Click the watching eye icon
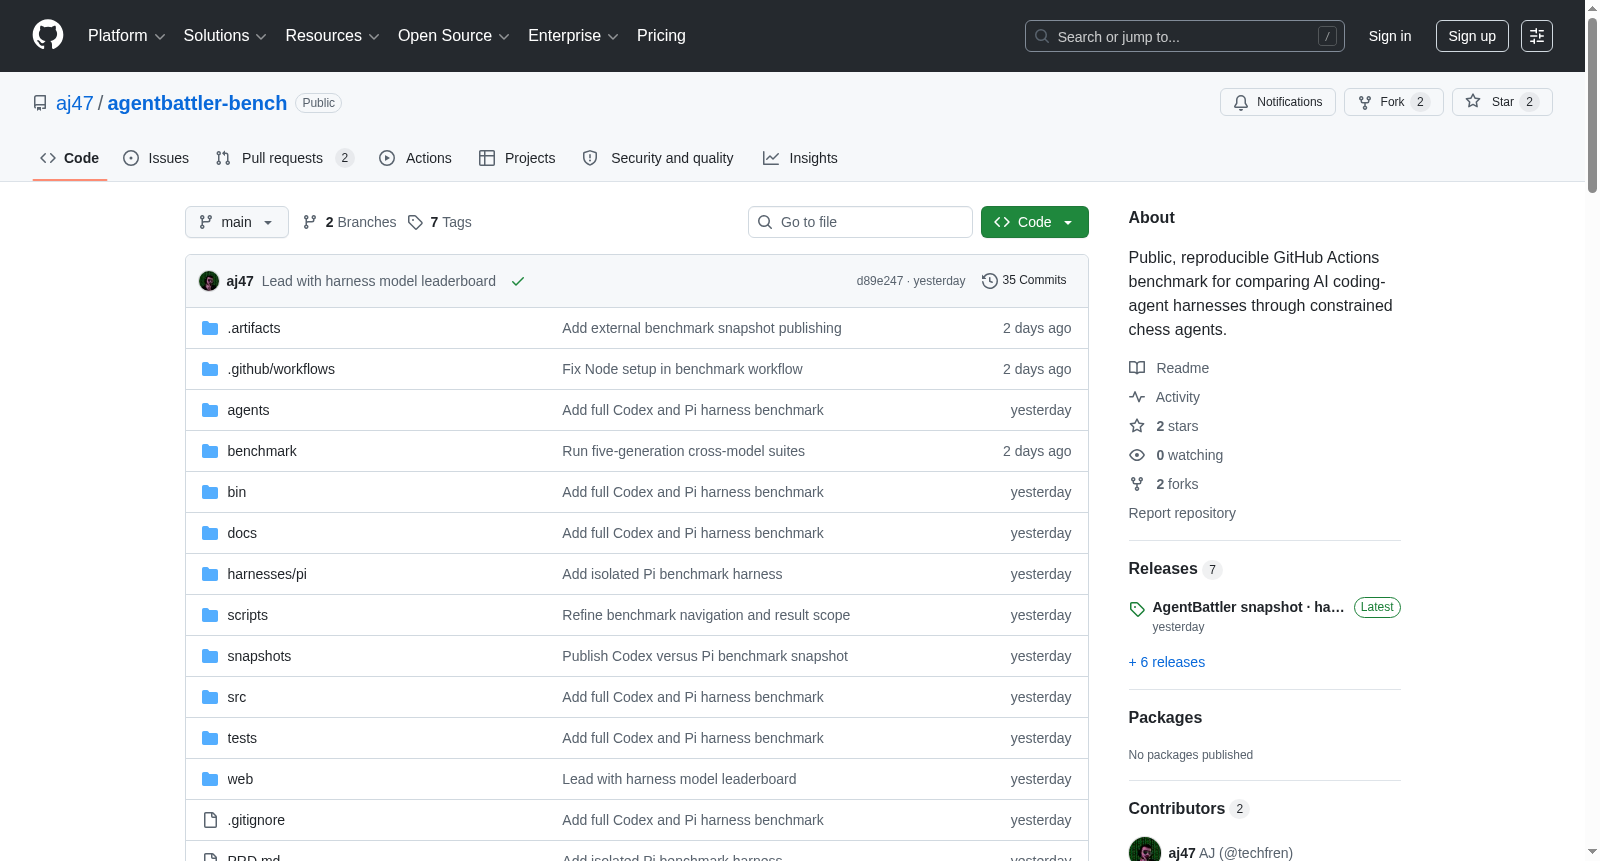This screenshot has height=861, width=1600. click(1137, 455)
